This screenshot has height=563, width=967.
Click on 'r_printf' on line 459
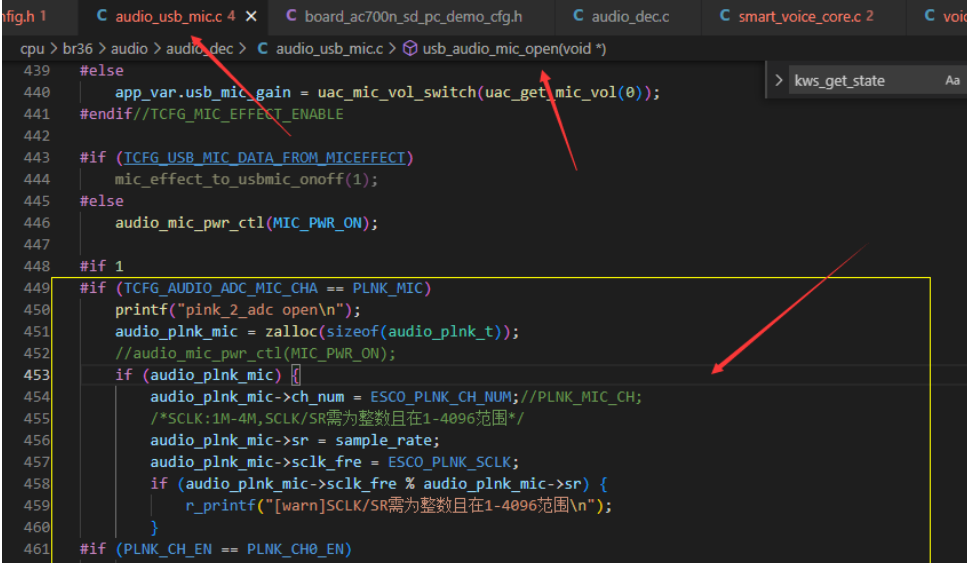(x=220, y=506)
